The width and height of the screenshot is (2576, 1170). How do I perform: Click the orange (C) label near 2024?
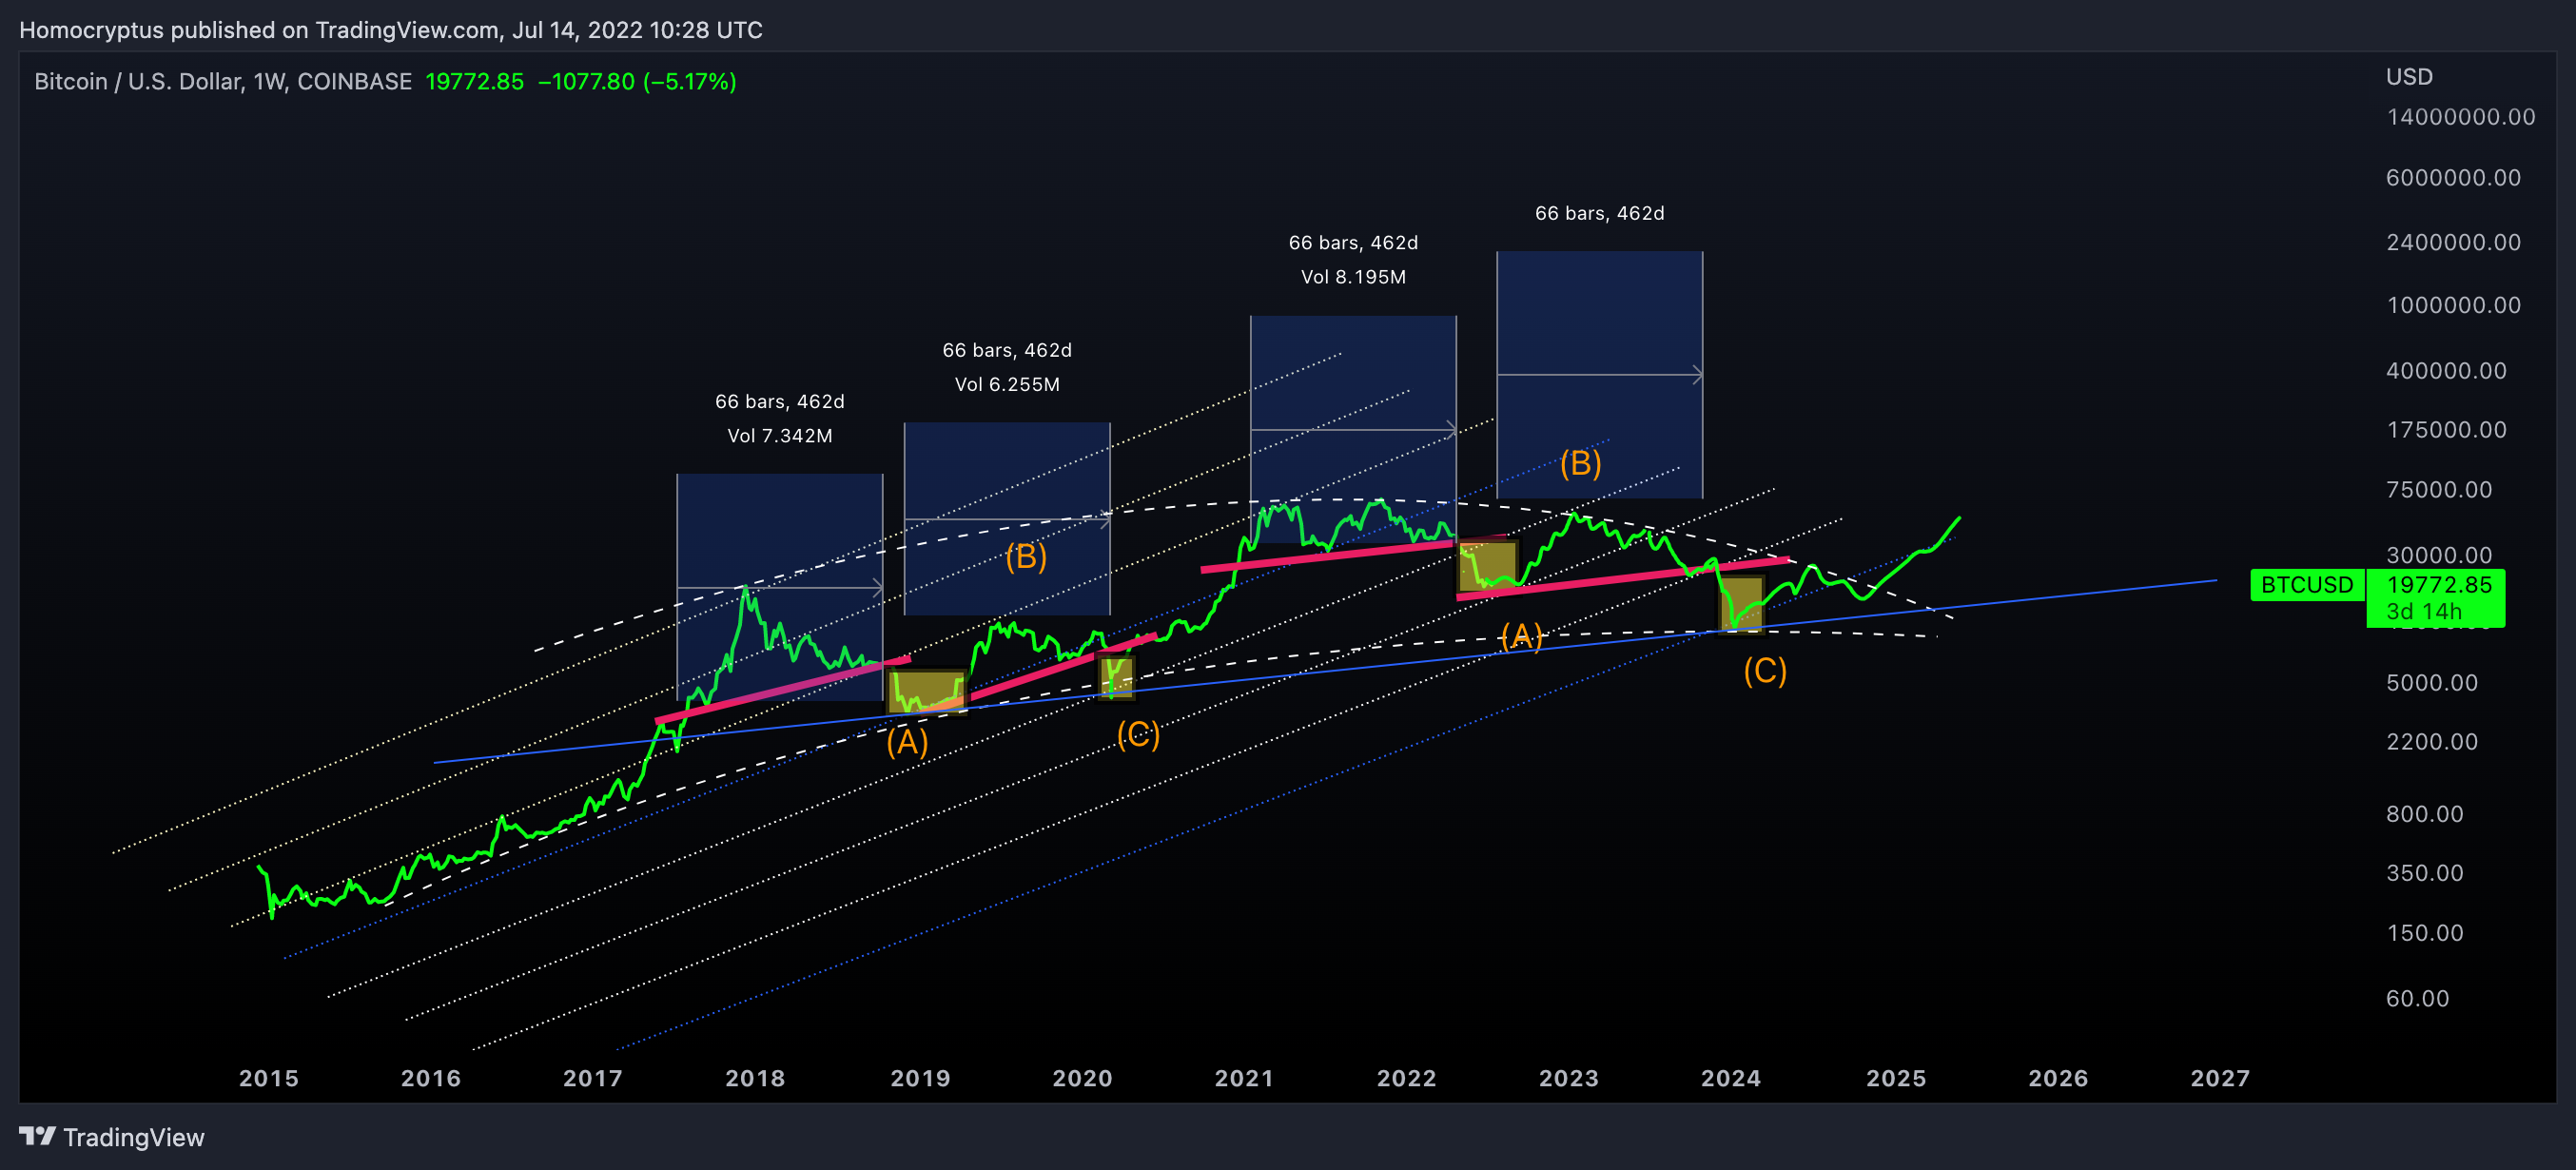coord(1765,671)
